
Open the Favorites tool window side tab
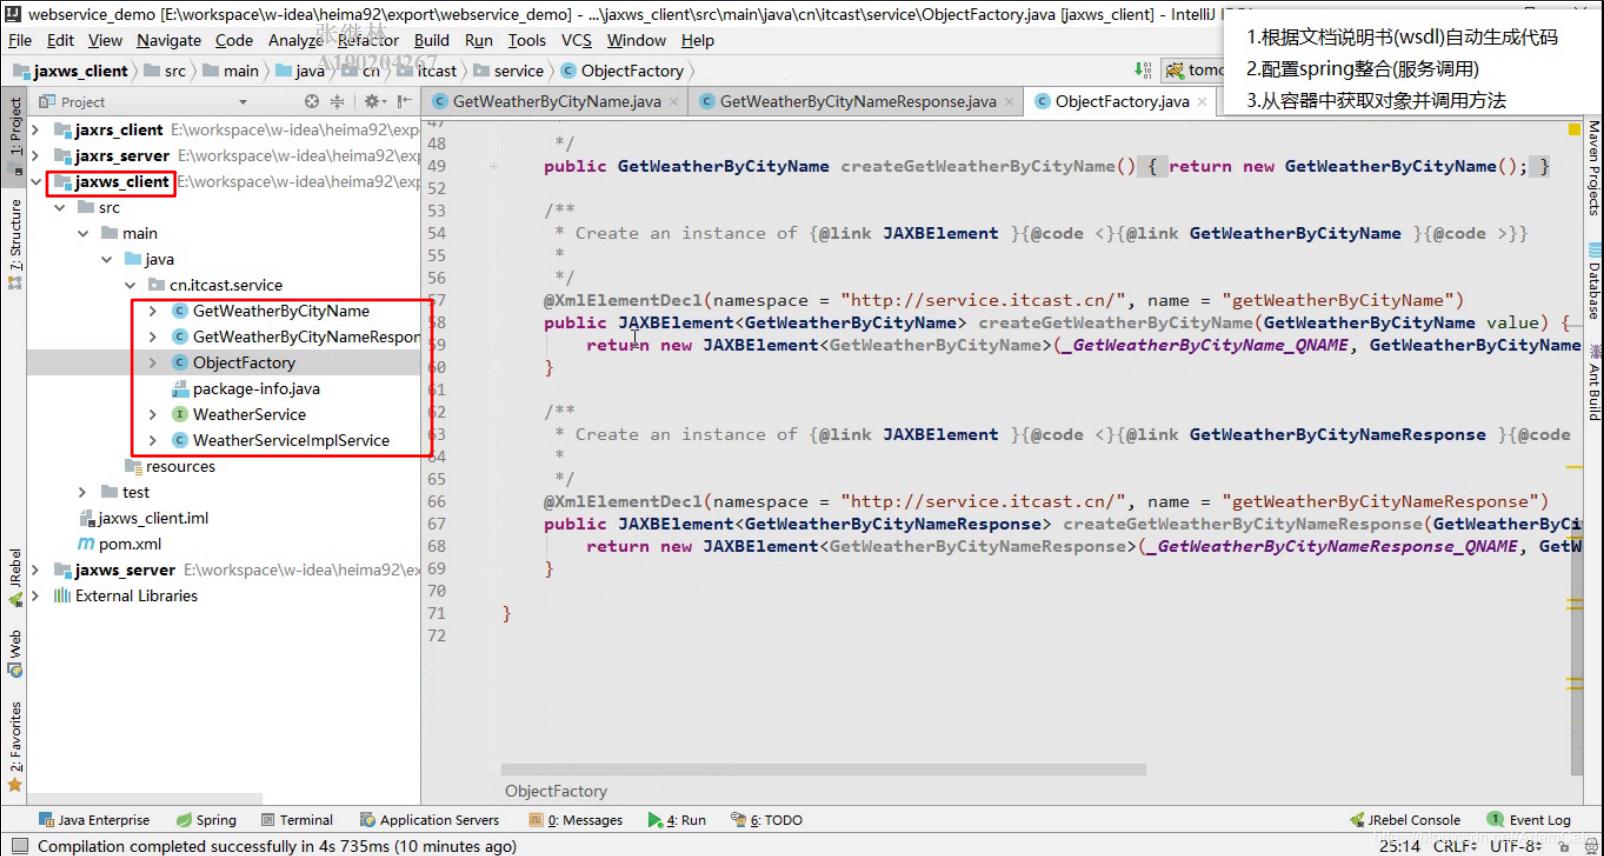point(15,746)
